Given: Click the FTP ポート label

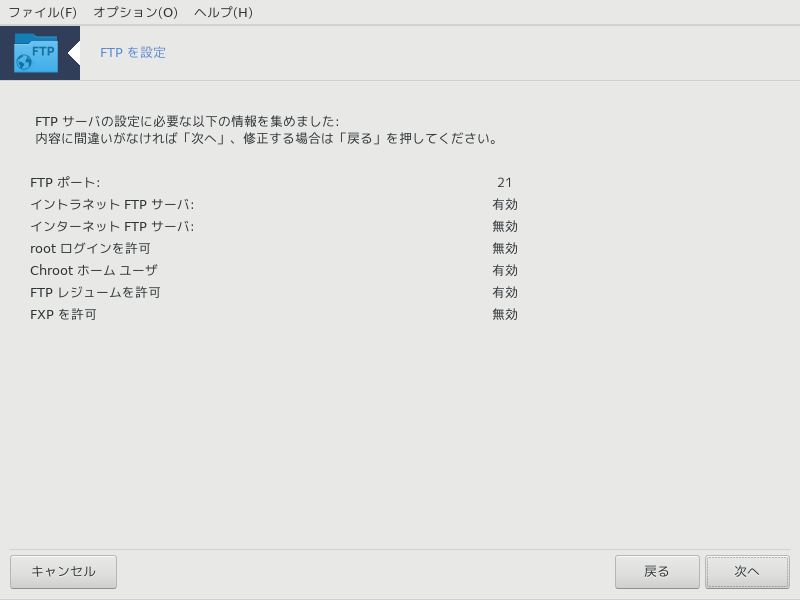Looking at the screenshot, I should pyautogui.click(x=65, y=183).
